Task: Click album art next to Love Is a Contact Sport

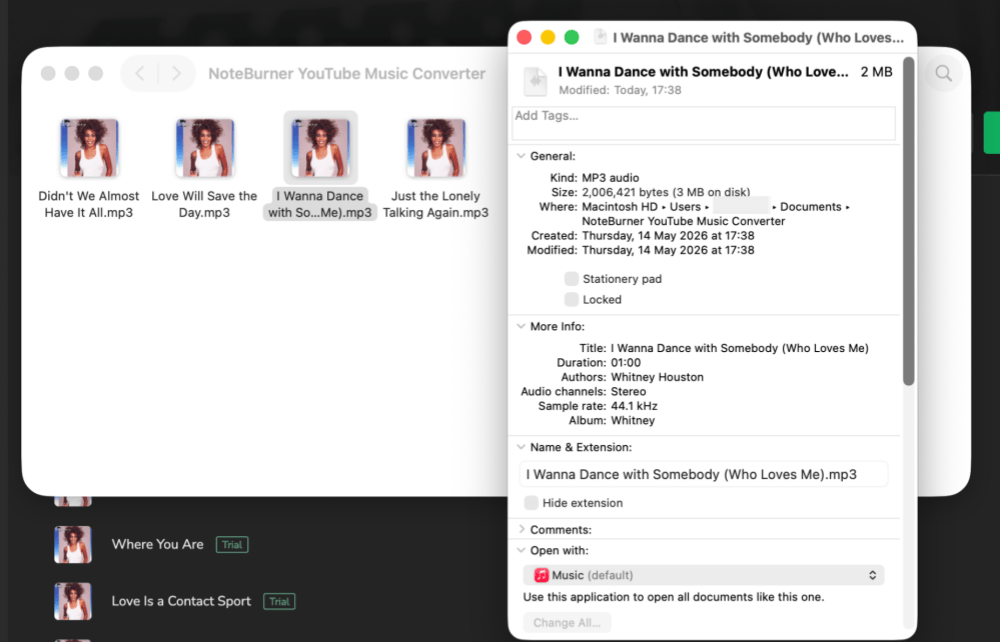Action: (x=73, y=601)
